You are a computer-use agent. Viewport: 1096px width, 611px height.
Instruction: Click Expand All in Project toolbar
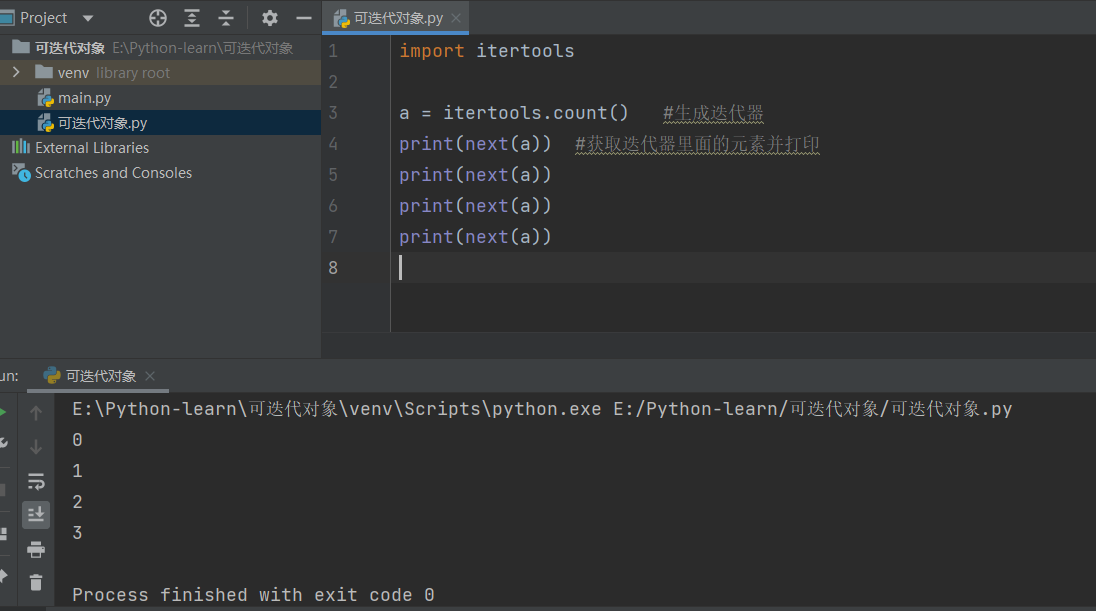192,18
